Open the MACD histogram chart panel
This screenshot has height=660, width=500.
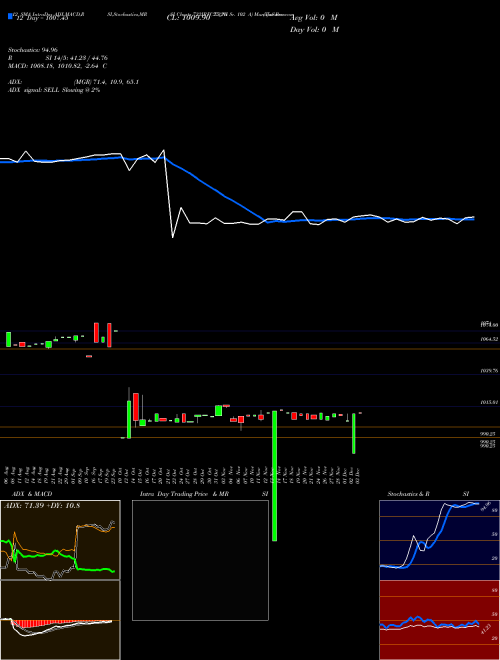pos(60,620)
